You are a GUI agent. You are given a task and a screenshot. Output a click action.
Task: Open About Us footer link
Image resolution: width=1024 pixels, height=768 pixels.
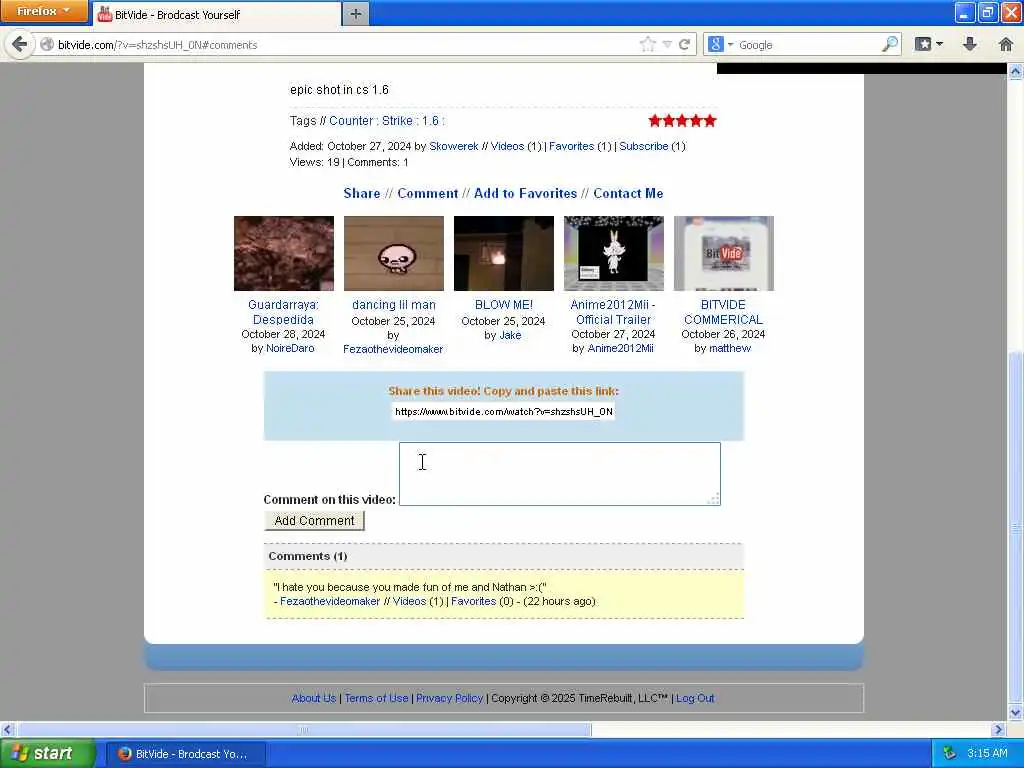point(313,698)
